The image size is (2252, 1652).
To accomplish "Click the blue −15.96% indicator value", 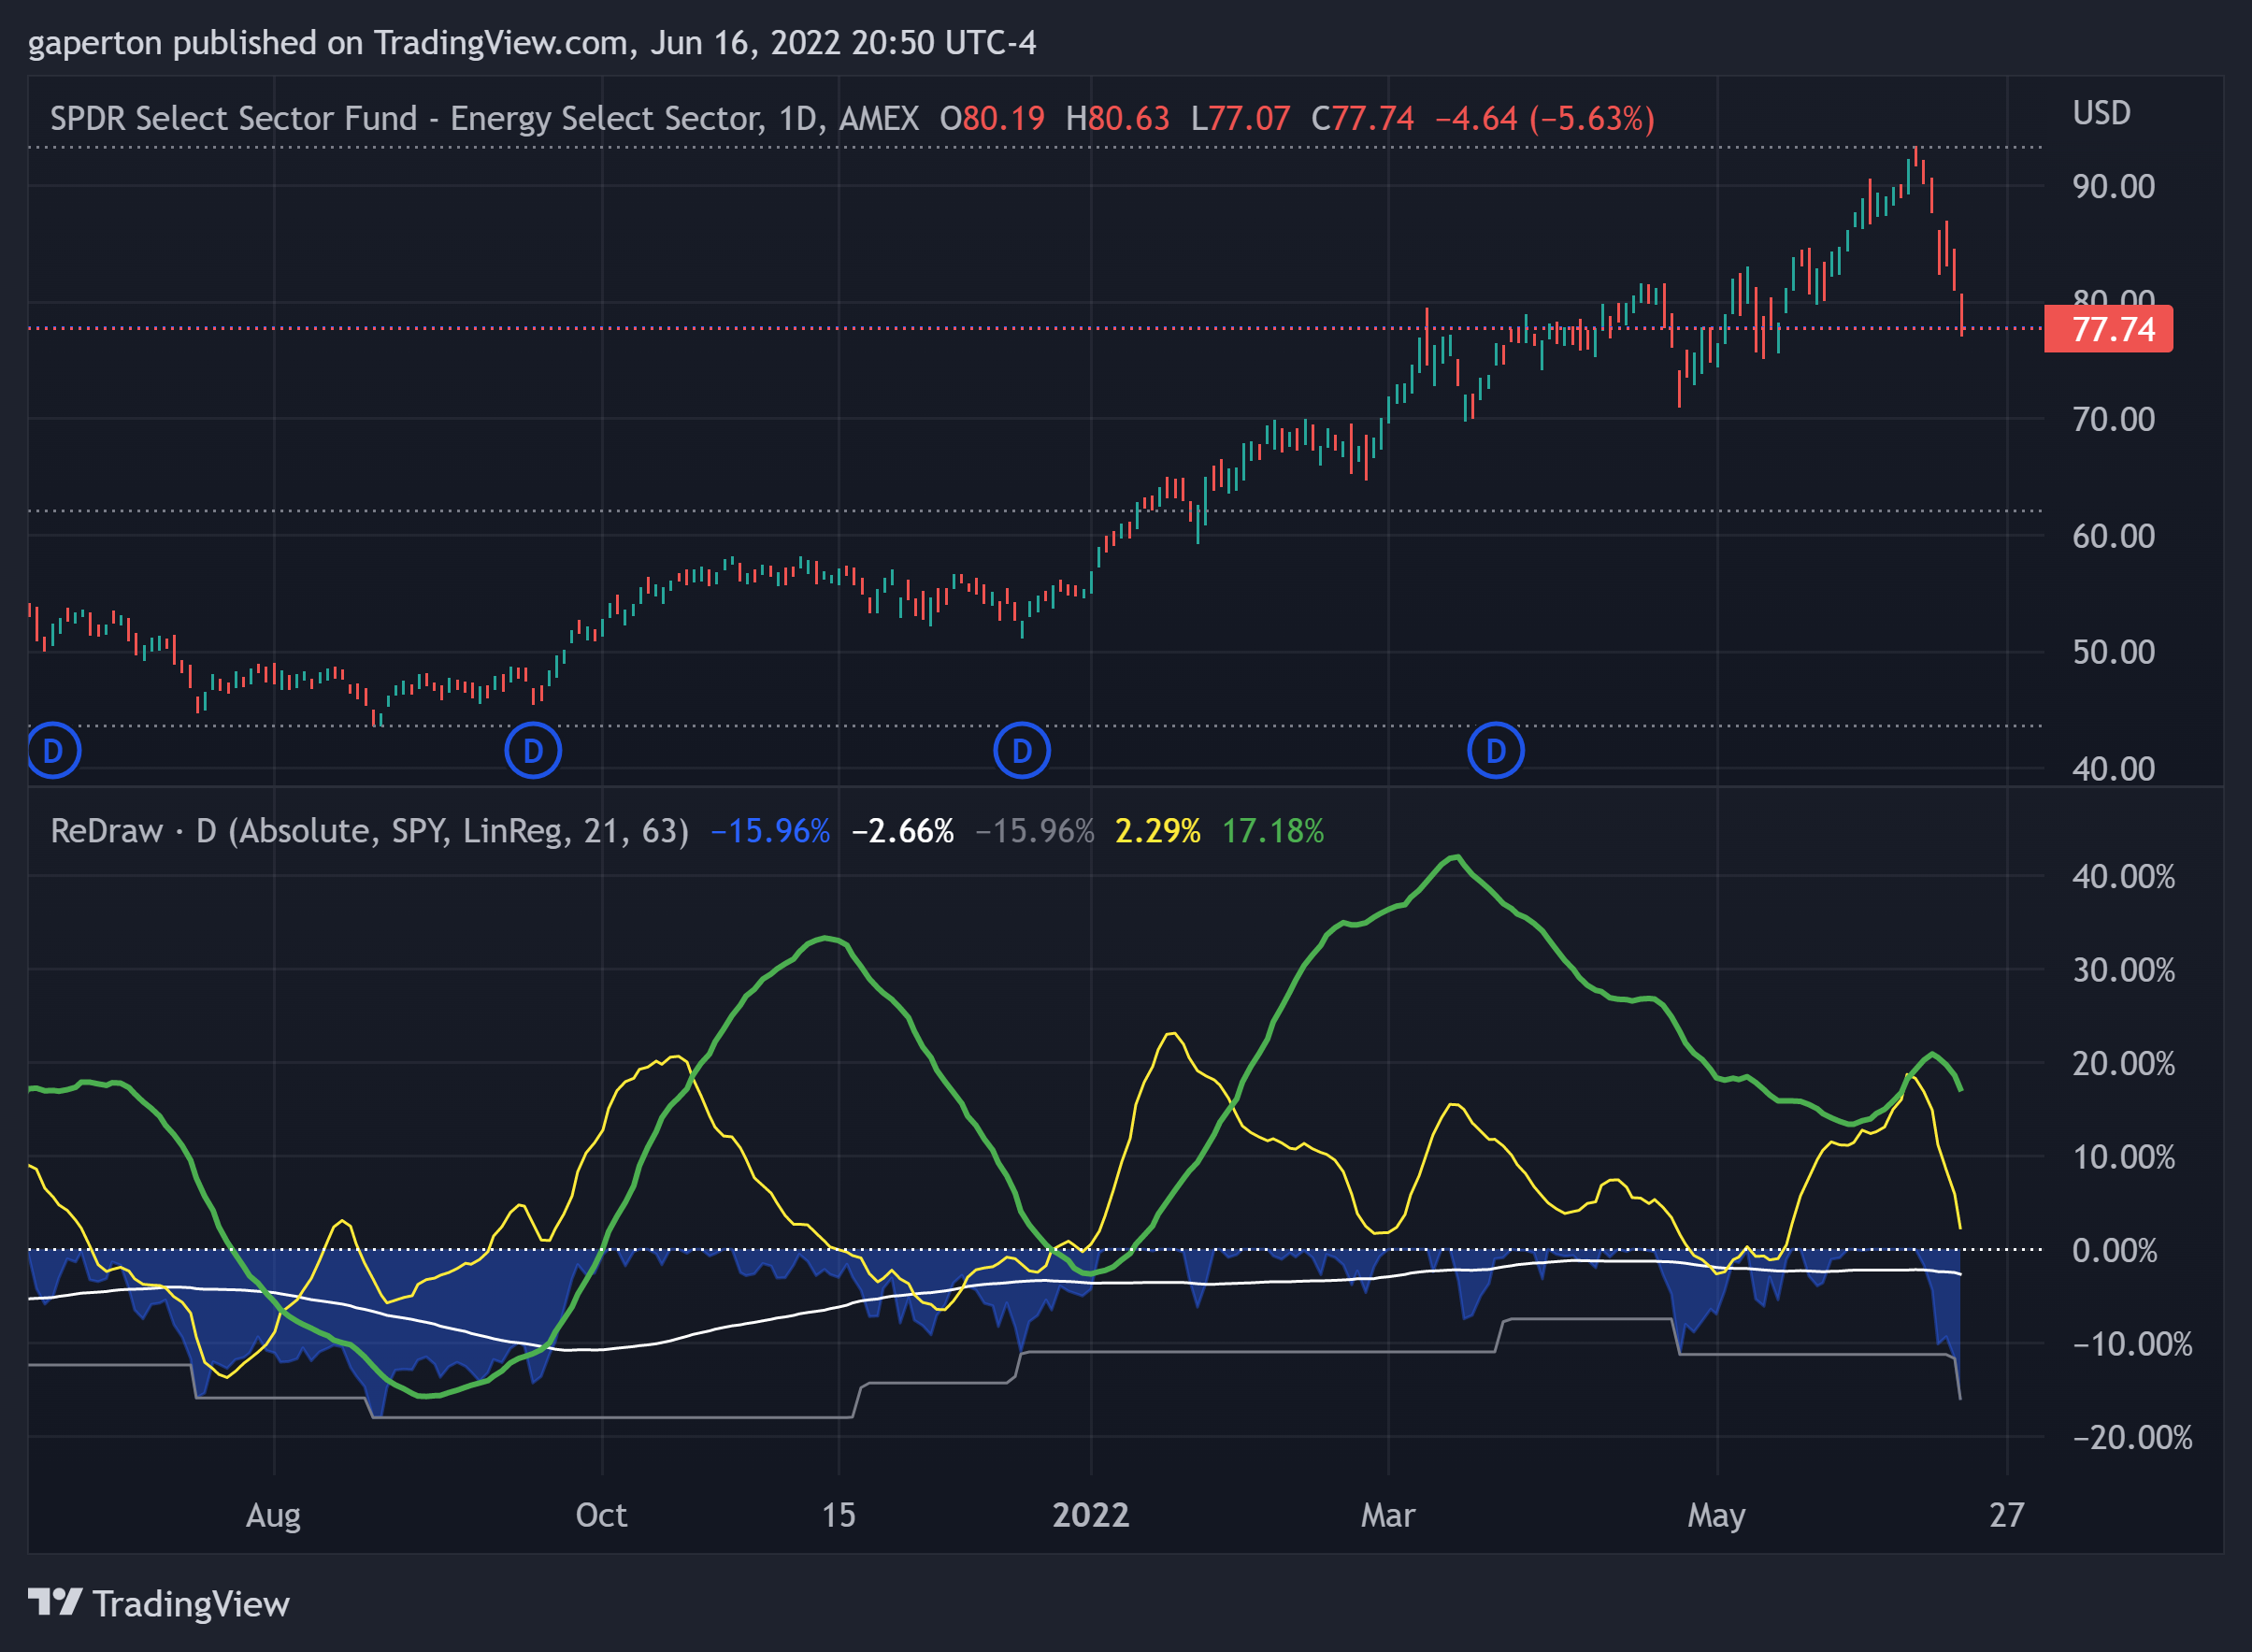I will tap(770, 831).
